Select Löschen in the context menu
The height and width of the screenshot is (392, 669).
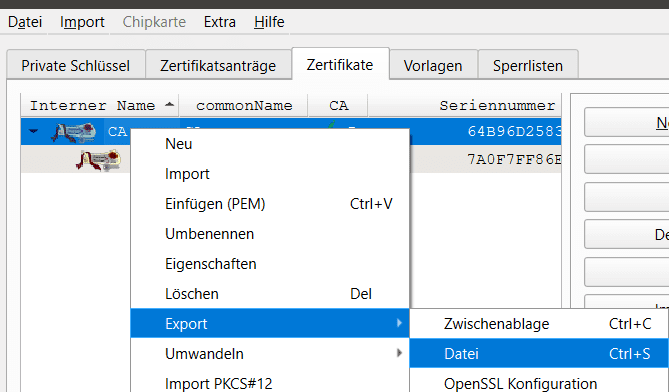270,293
